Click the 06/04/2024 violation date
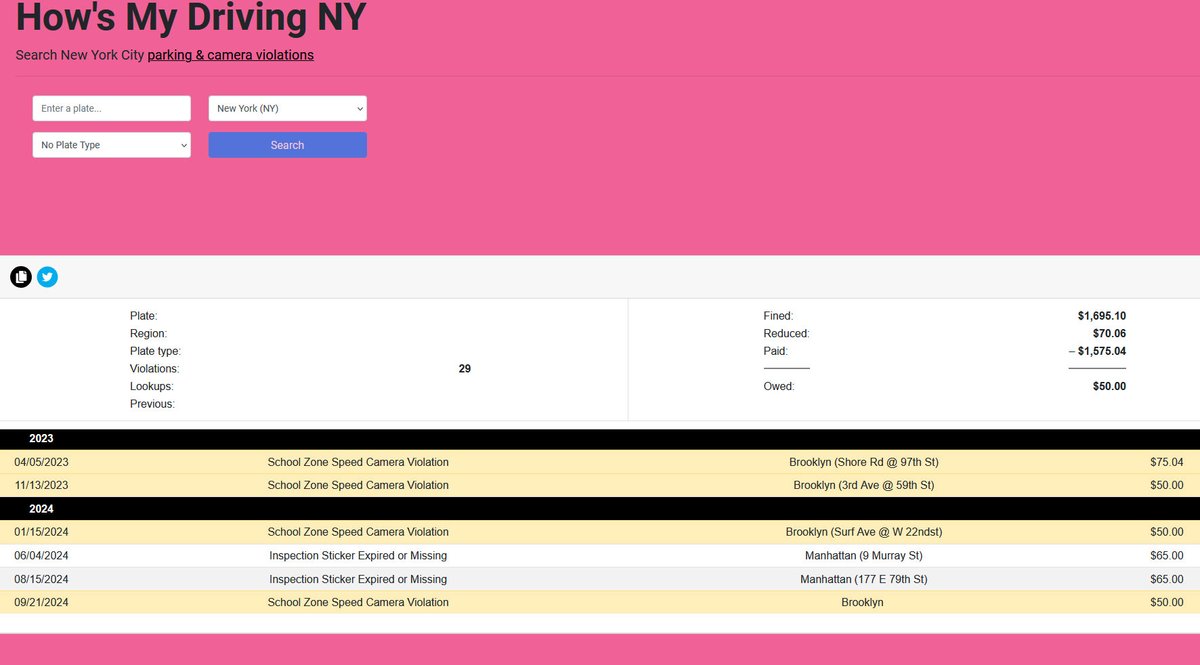This screenshot has height=665, width=1200. 41,555
